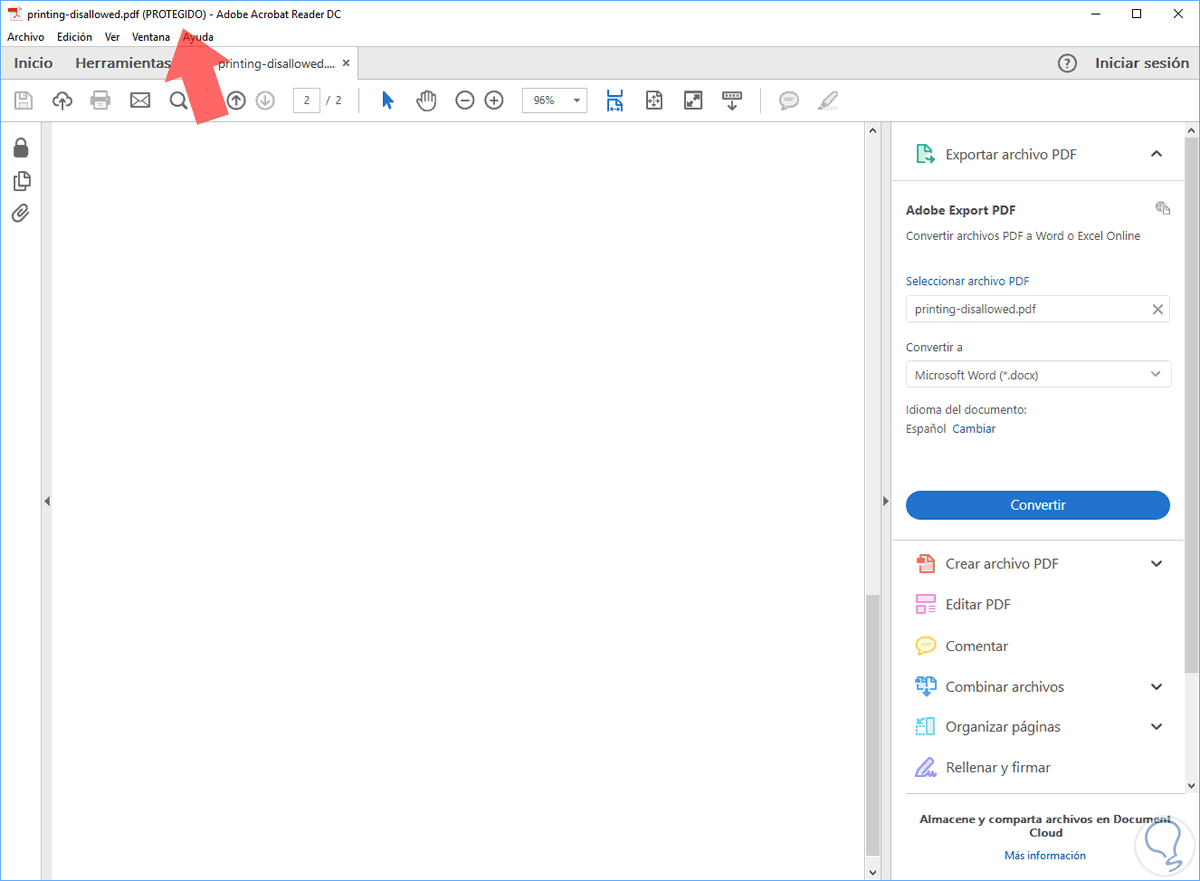The height and width of the screenshot is (881, 1200).
Task: Click the blue Convertir button
Action: tap(1038, 505)
